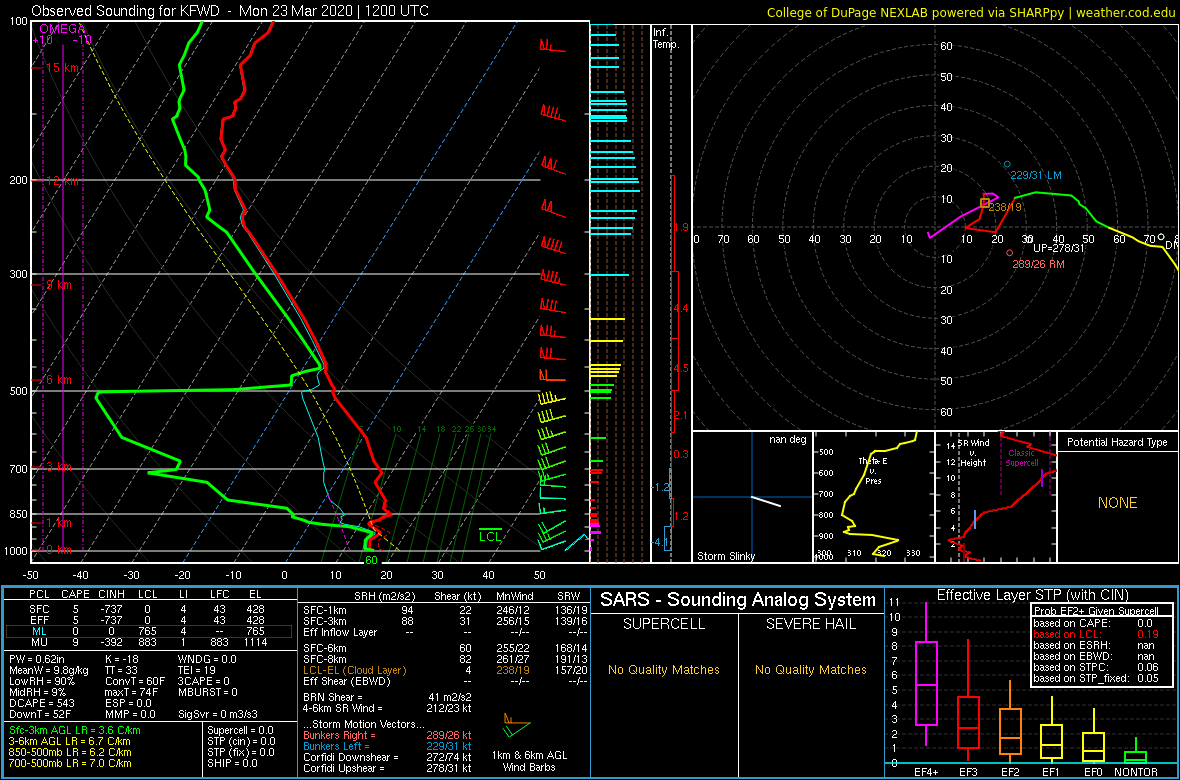Screen dimensions: 1180x780
Task: Click the orange 238/19 mean wind square on hodograph
Action: tap(984, 203)
